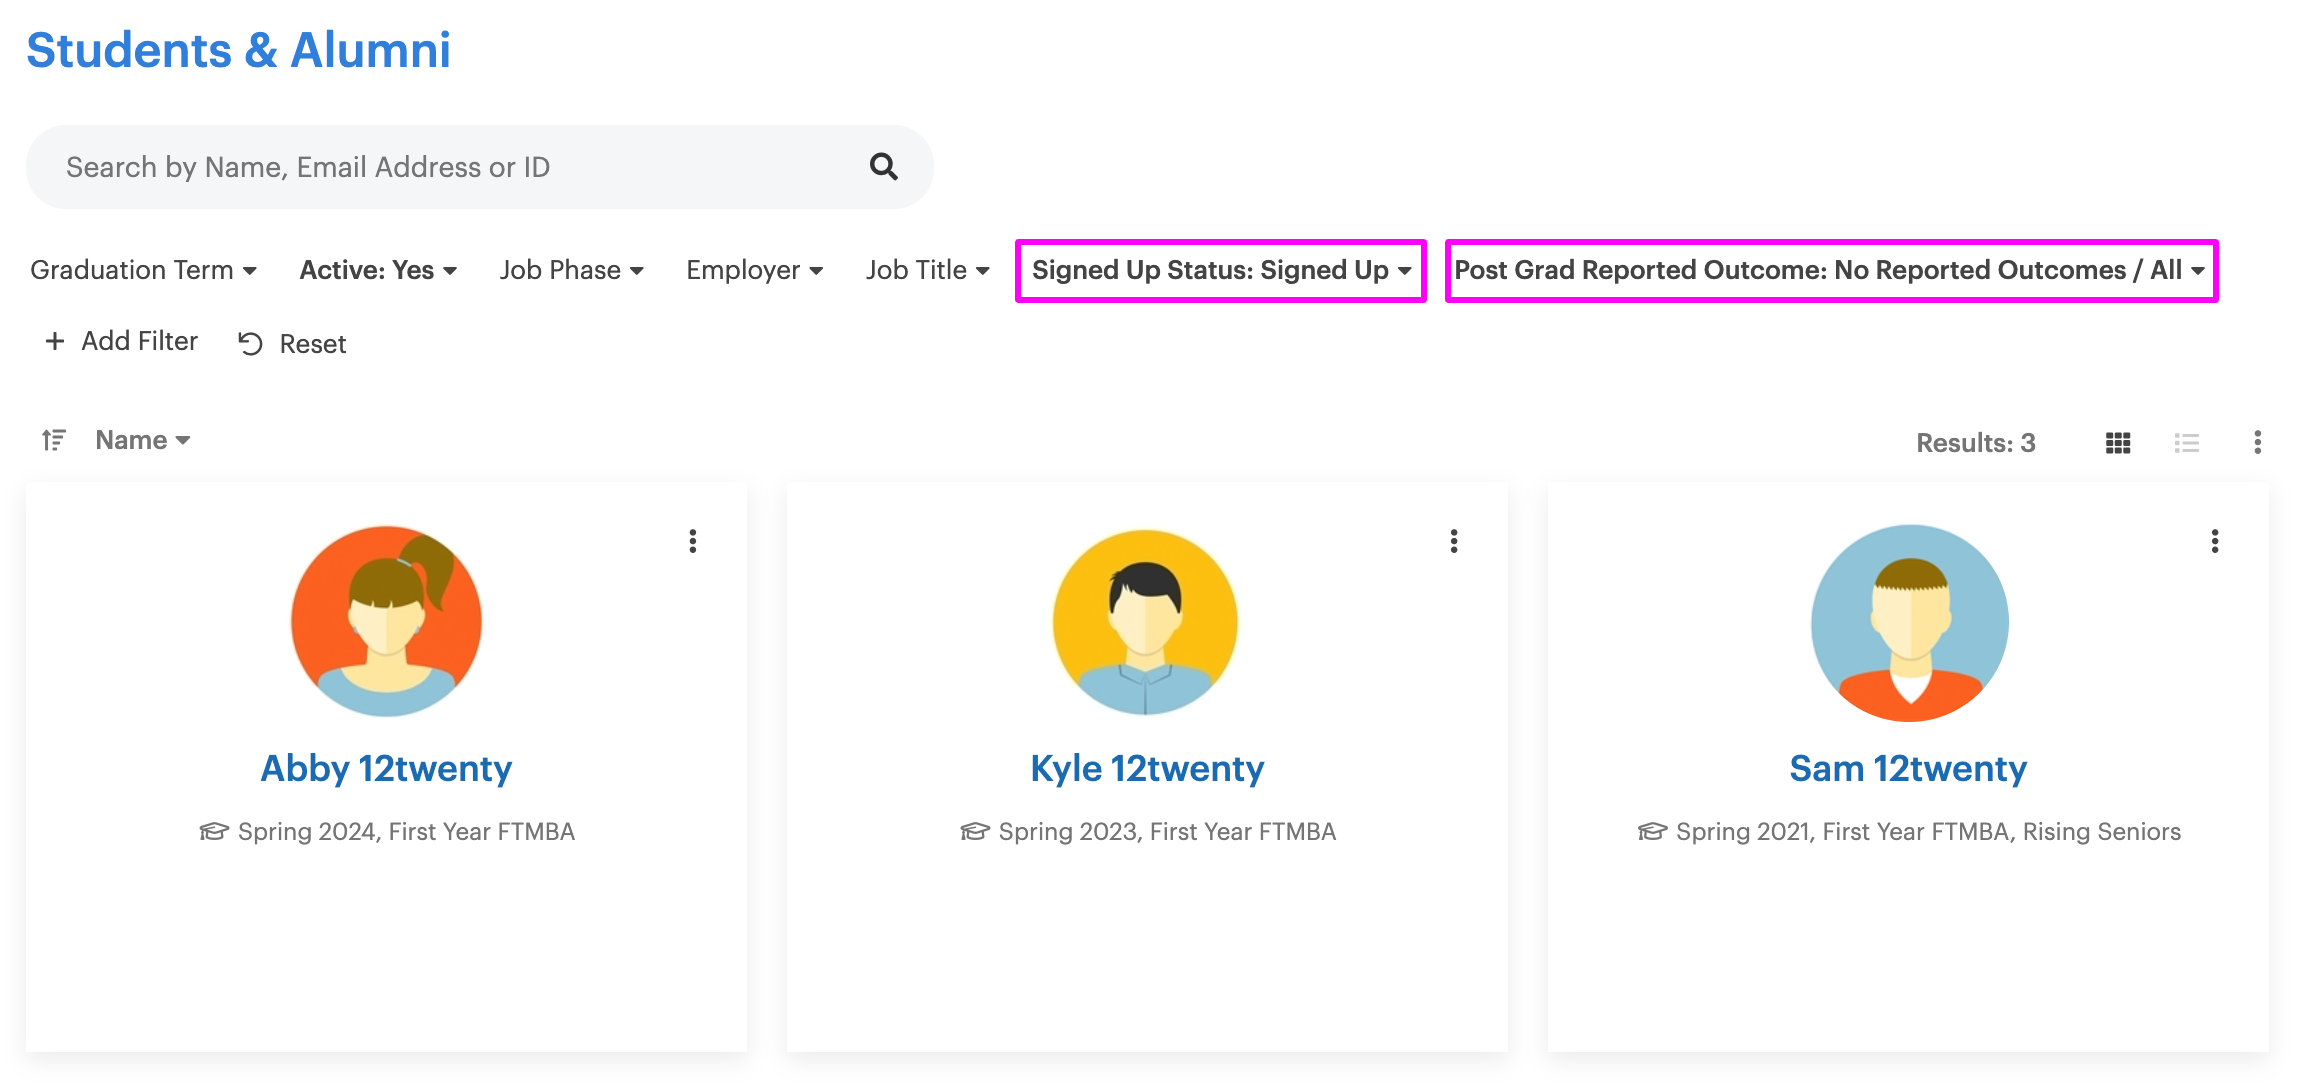Switch to list view layout
The width and height of the screenshot is (2312, 1092).
(2186, 443)
